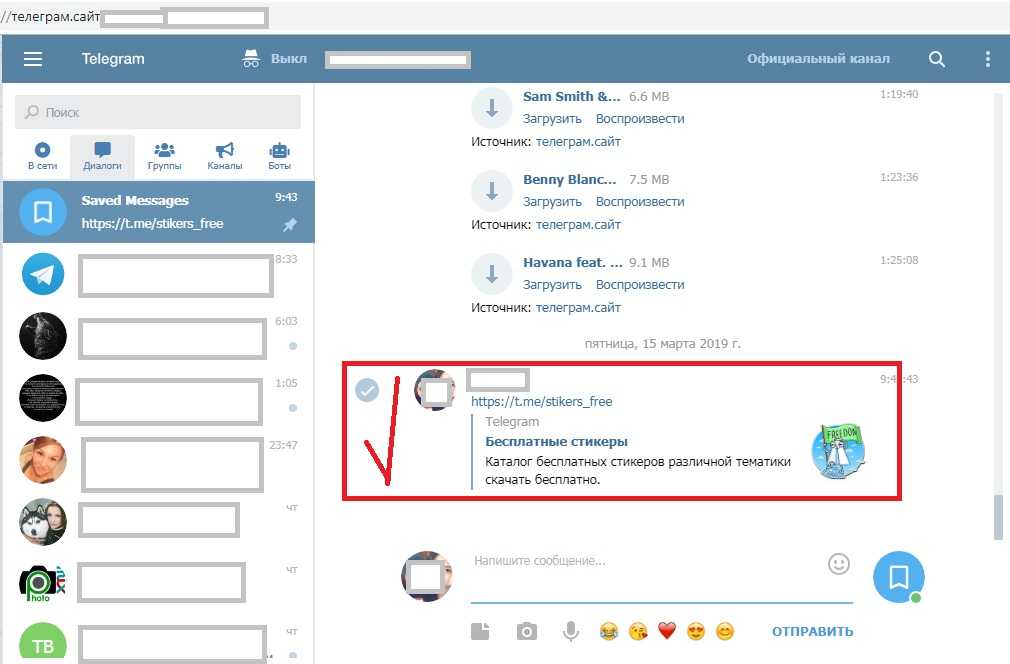
Task: Record voice message with microphone icon
Action: (x=571, y=632)
